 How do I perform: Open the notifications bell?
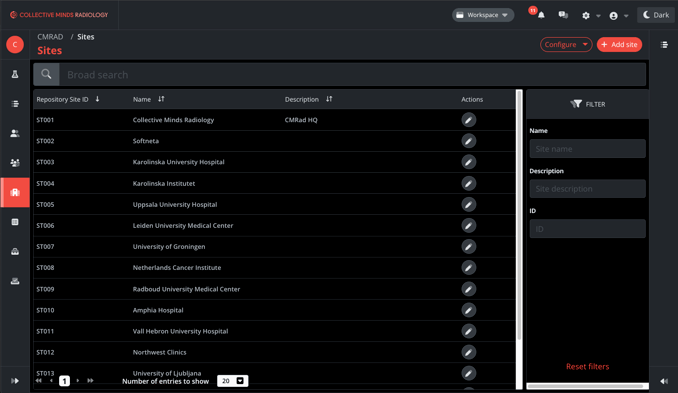tap(541, 15)
